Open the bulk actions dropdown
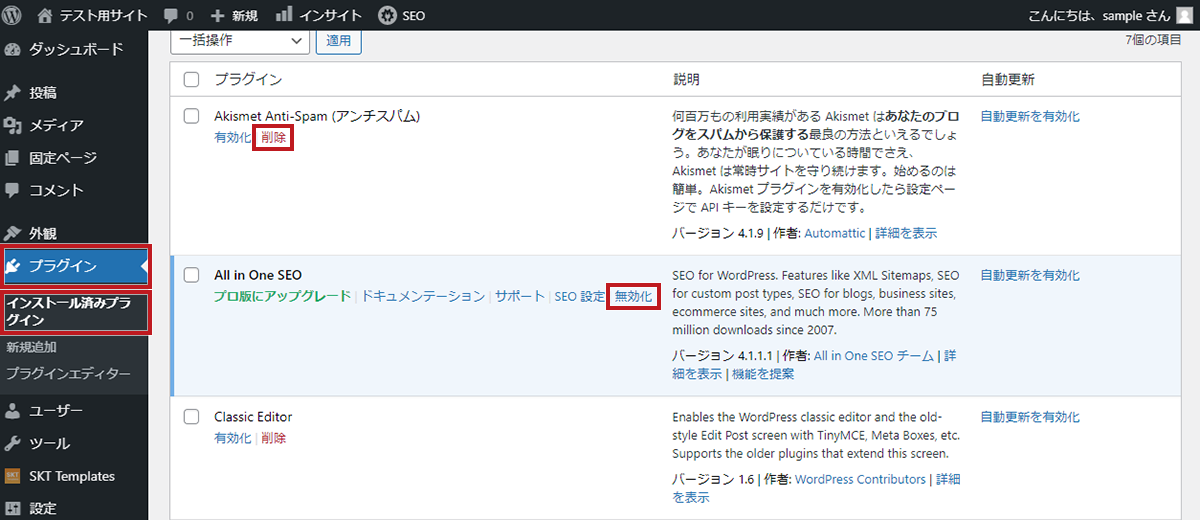 point(240,40)
